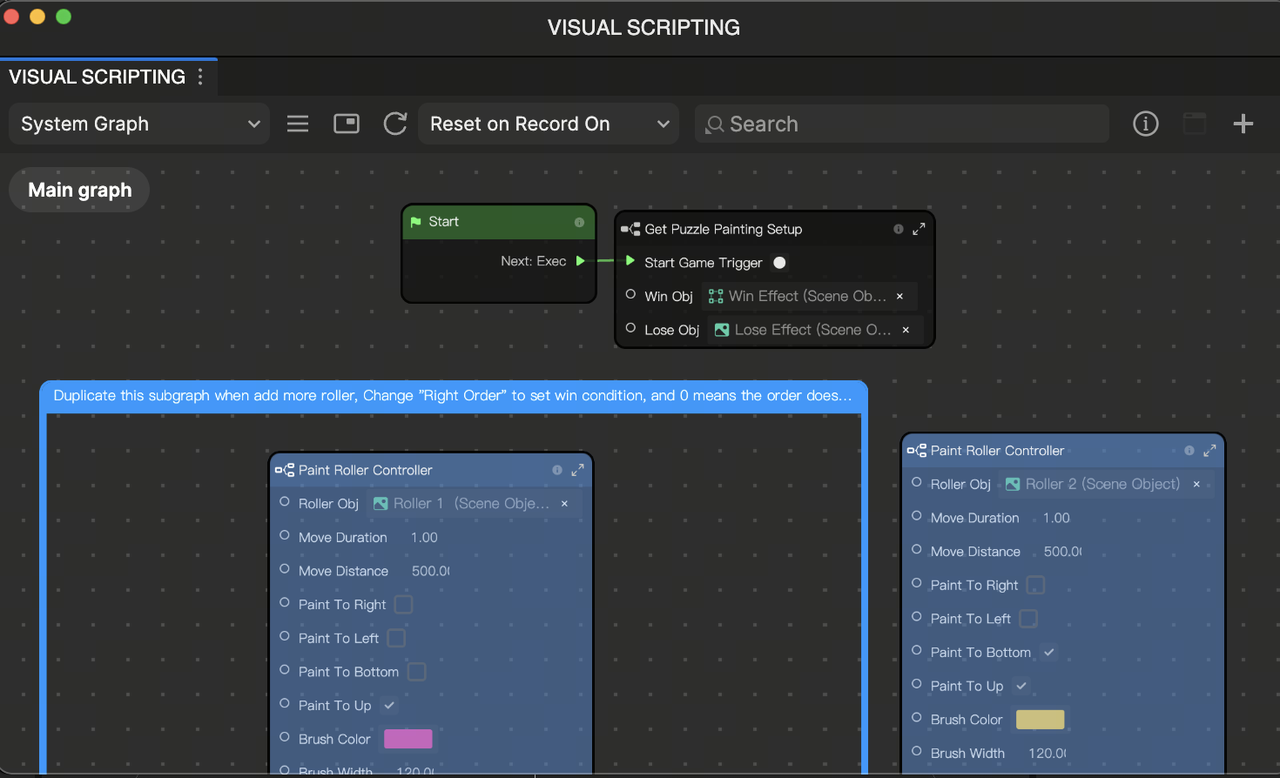The image size is (1280, 778).
Task: Edit Move Distance value on Roller 2
Action: pos(1063,552)
